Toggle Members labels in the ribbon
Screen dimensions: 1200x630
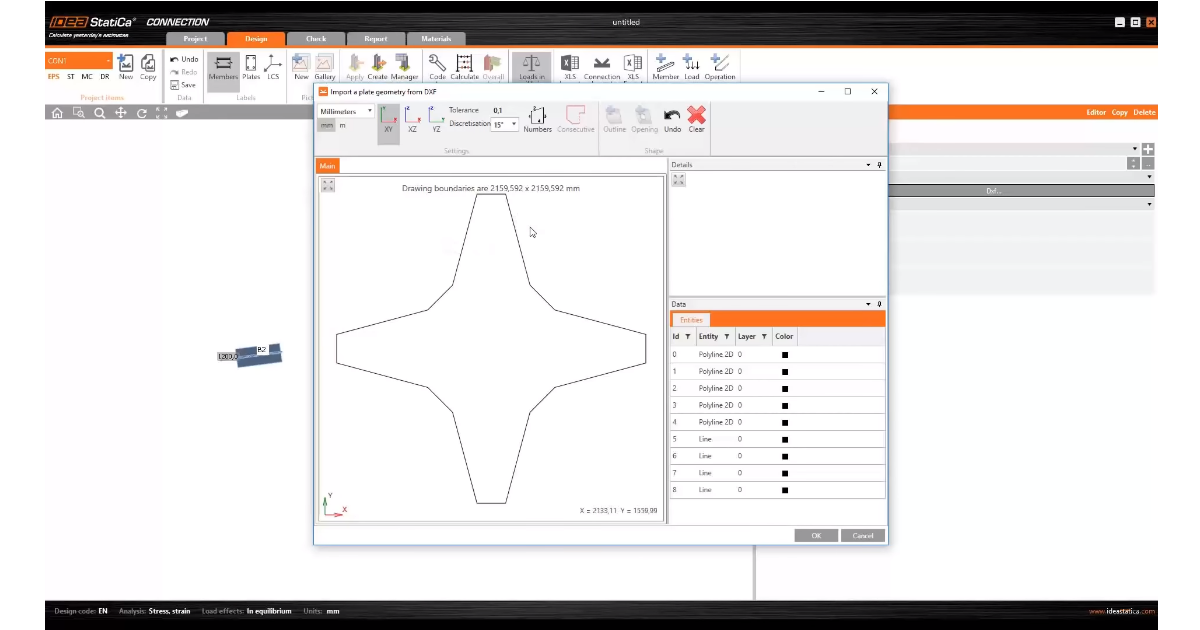(x=223, y=67)
